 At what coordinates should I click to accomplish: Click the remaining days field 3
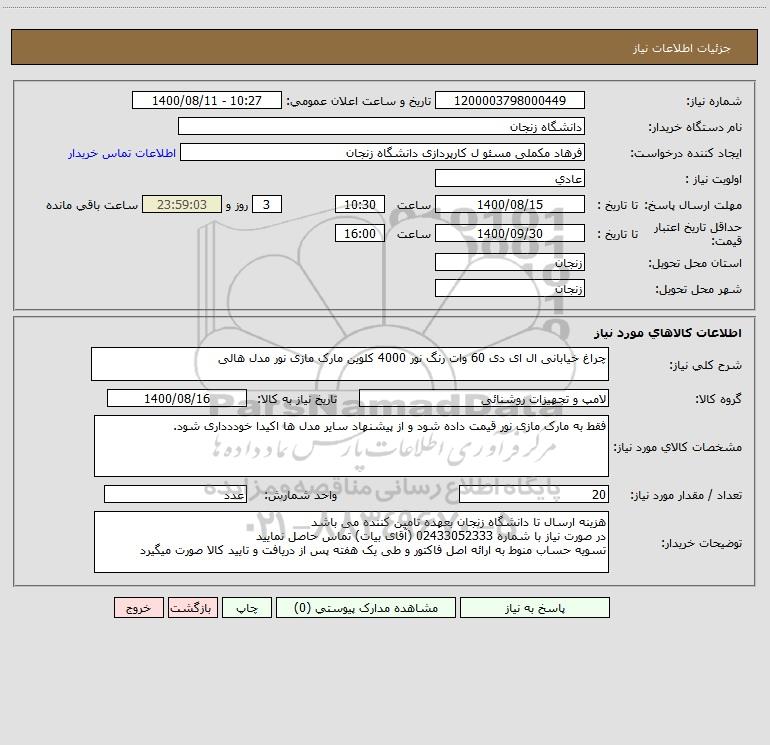coord(267,204)
